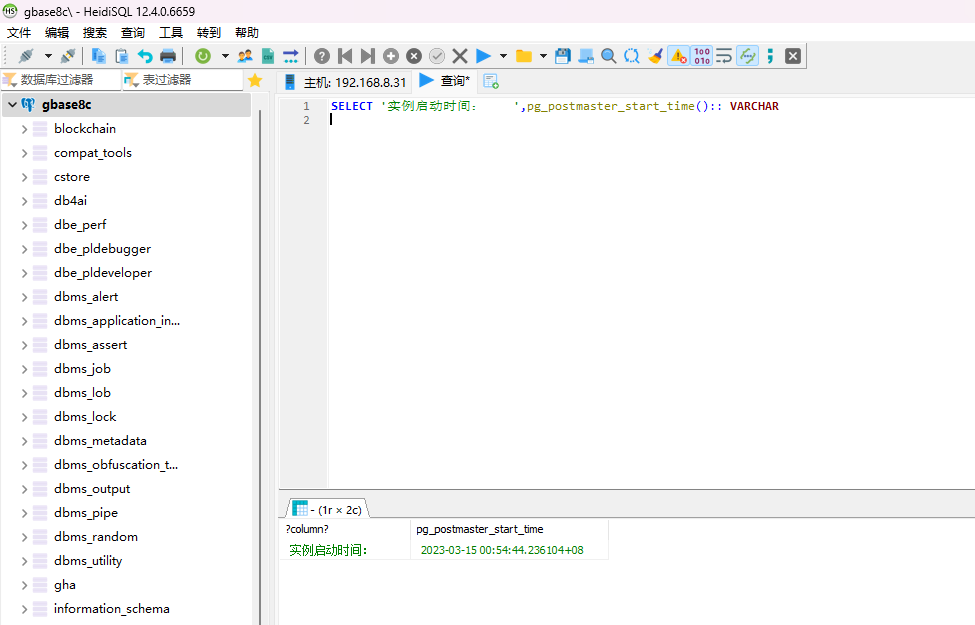Click the copy icon in toolbar
Image resolution: width=975 pixels, height=625 pixels.
(98, 56)
